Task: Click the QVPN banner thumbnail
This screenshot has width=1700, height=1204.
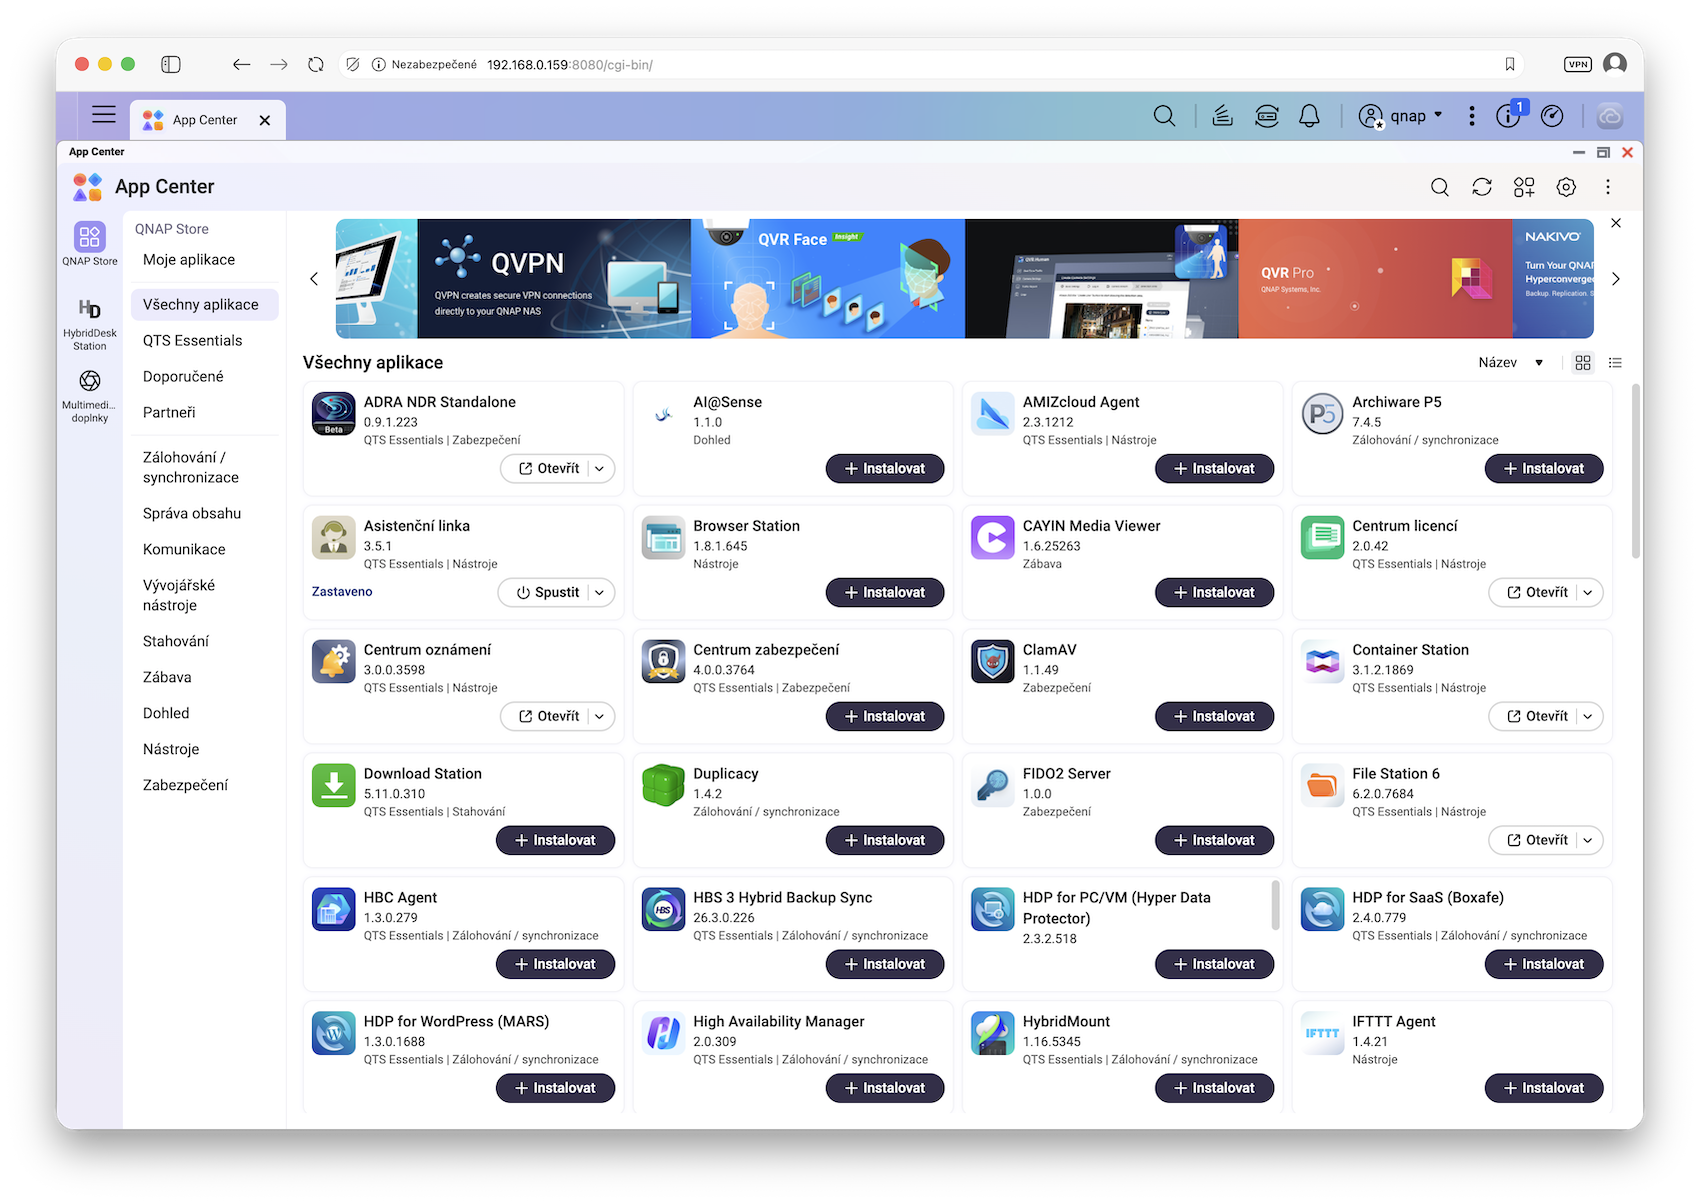Action: tap(554, 279)
